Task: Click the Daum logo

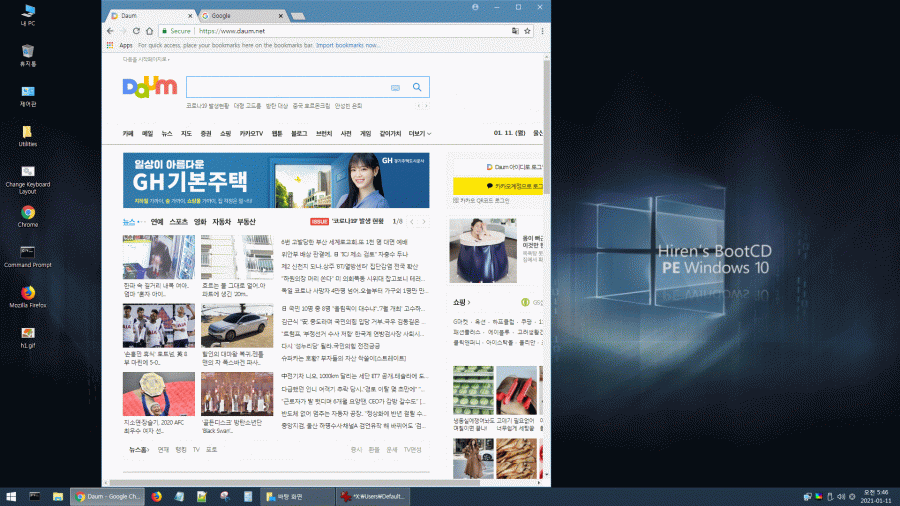Action: (150, 87)
